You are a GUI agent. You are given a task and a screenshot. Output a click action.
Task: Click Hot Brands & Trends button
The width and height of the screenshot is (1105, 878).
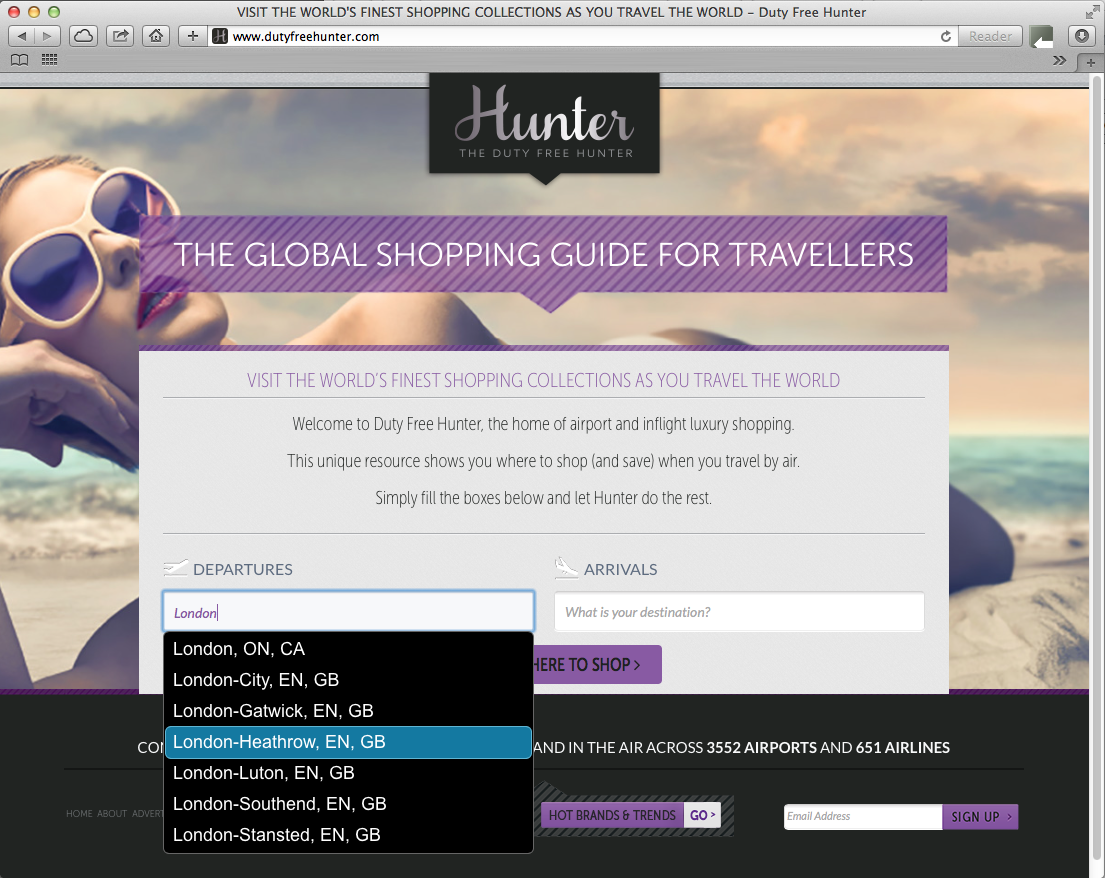point(612,815)
